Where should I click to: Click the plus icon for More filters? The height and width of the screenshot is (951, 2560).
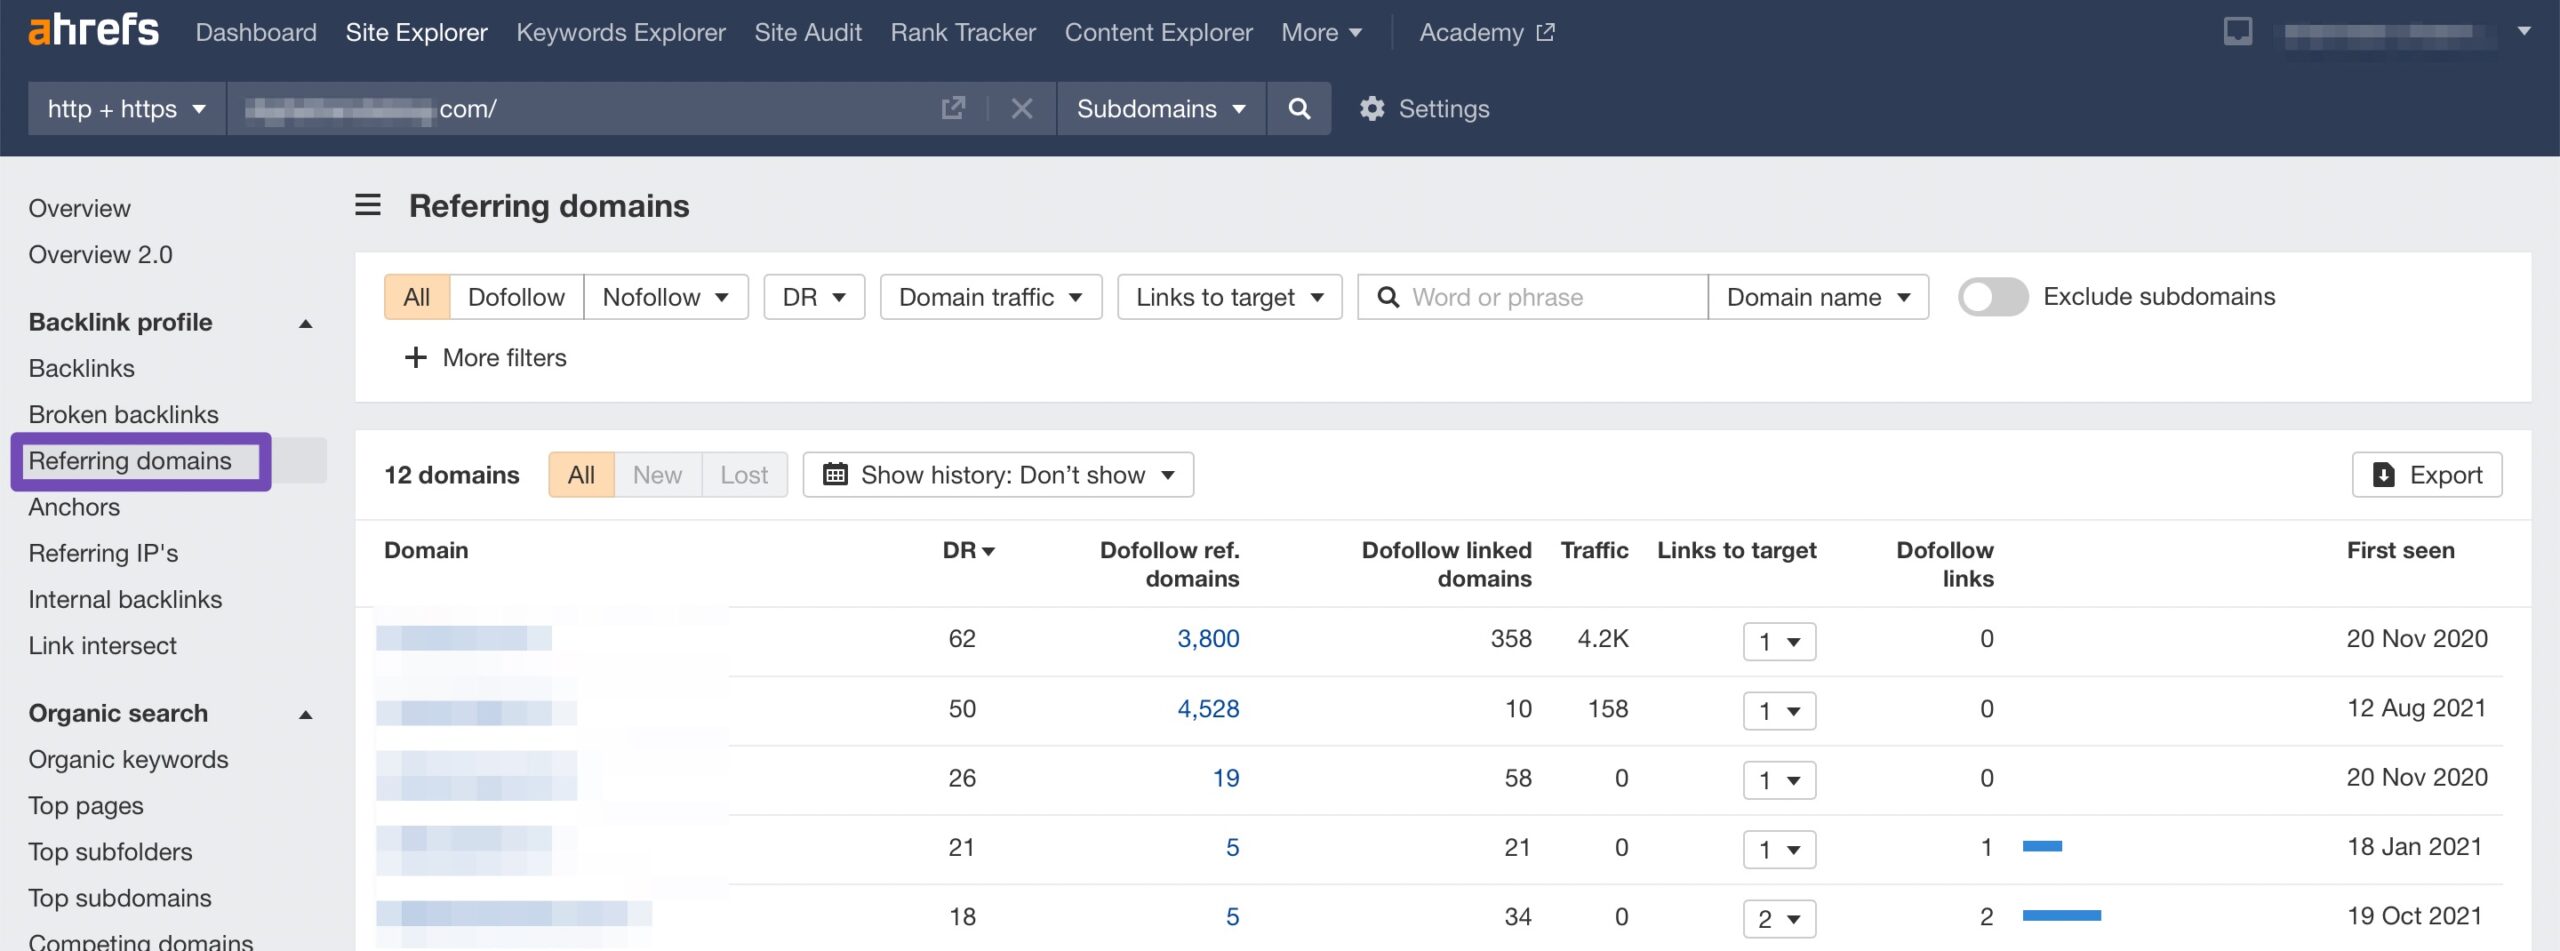click(x=415, y=358)
